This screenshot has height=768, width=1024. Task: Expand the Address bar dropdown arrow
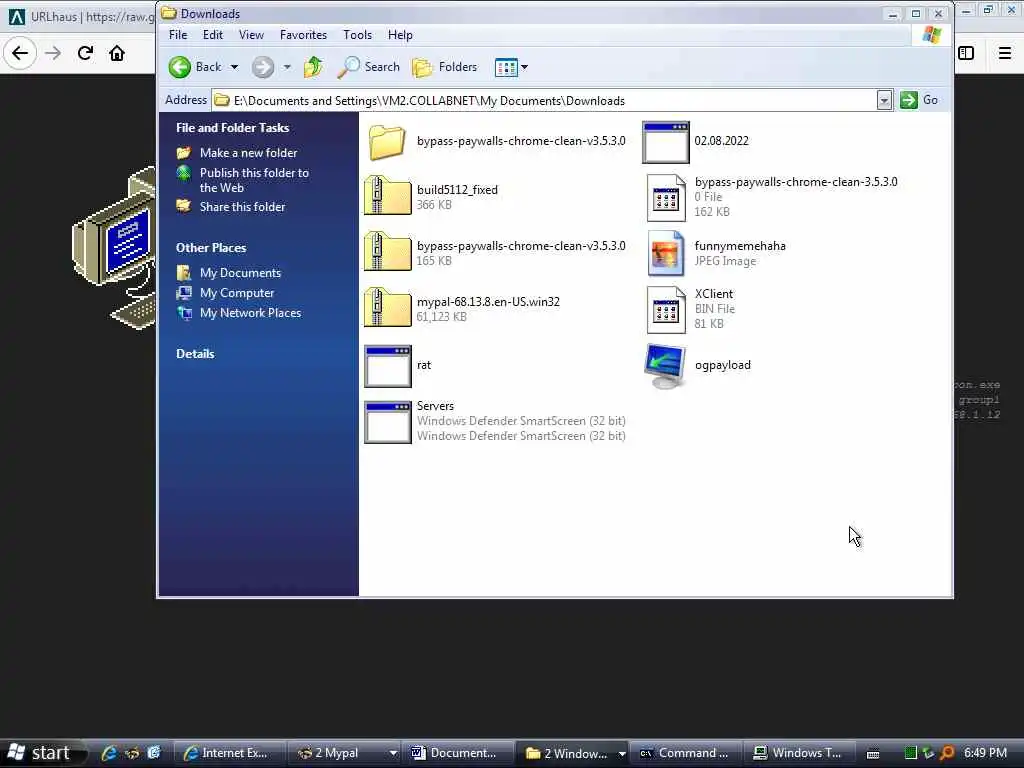pyautogui.click(x=884, y=100)
